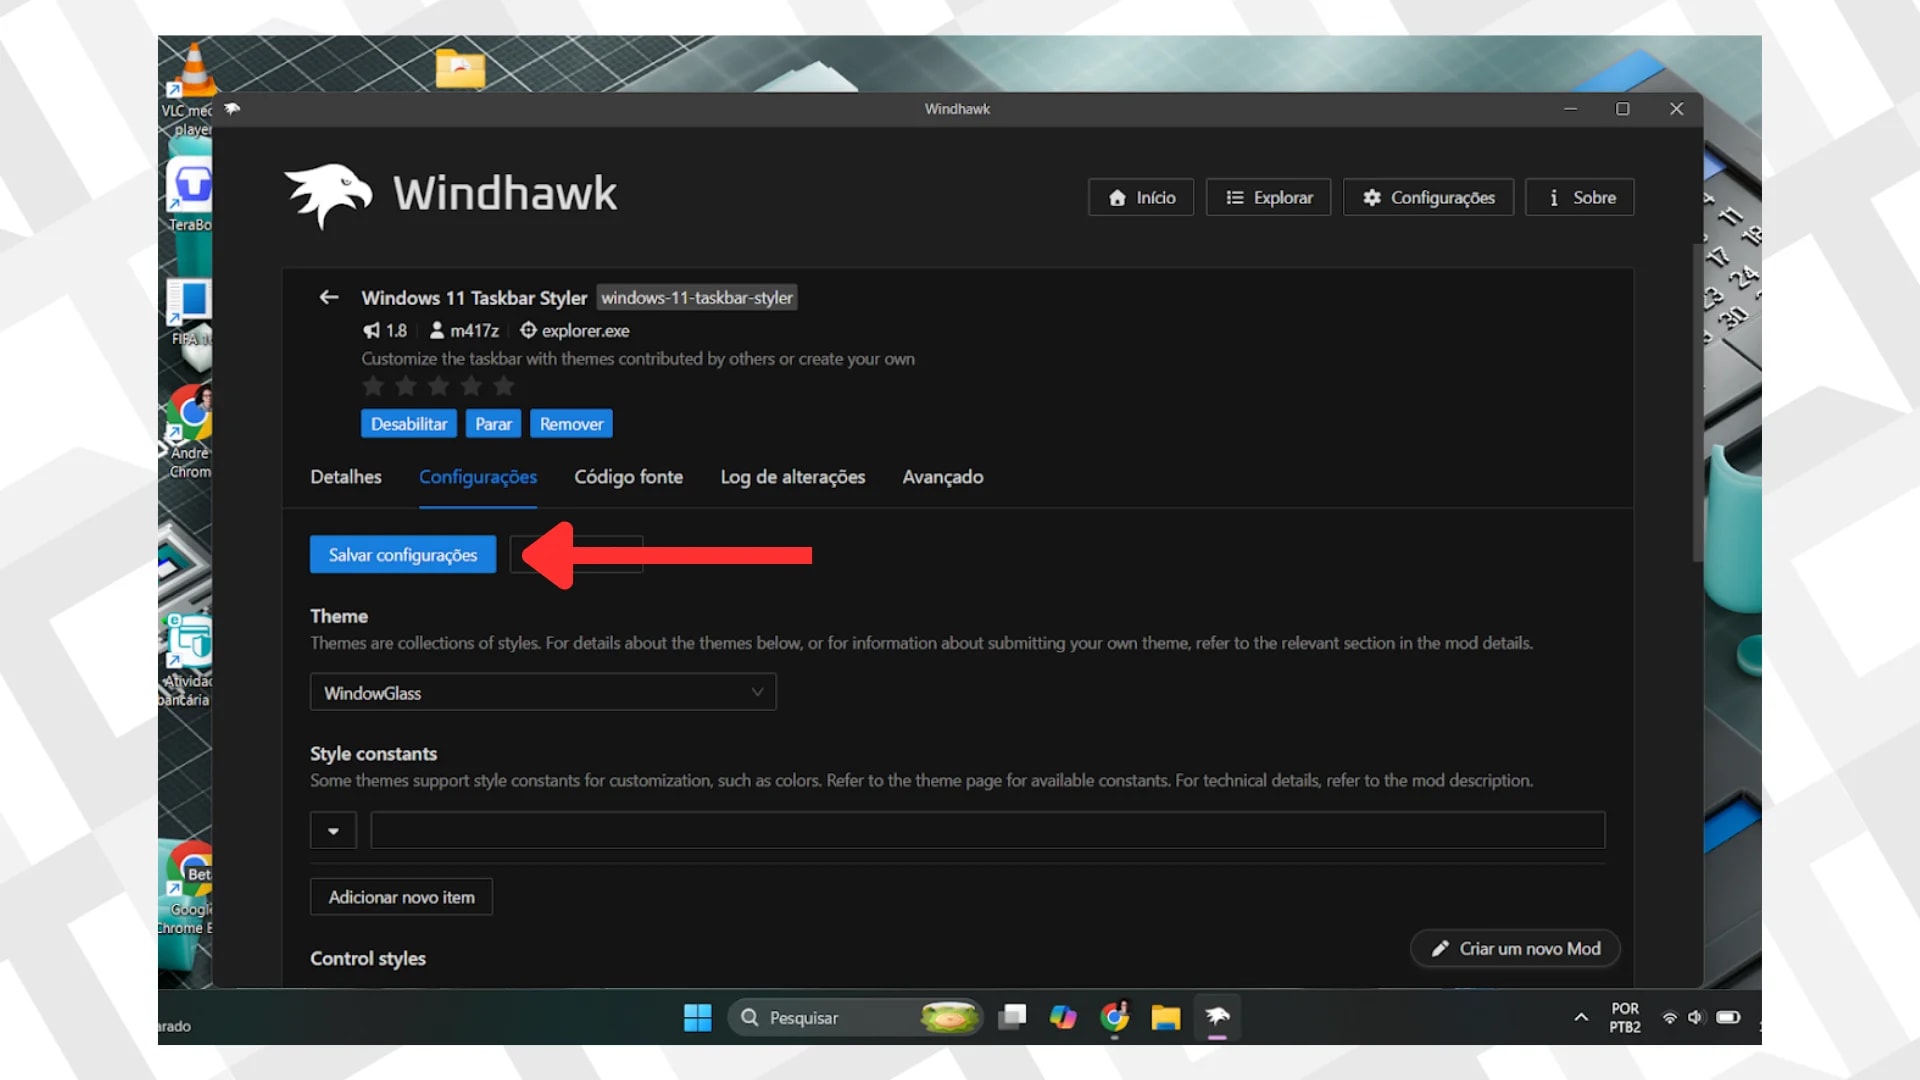Click the POR PTB2 language indicator

pyautogui.click(x=1625, y=1018)
